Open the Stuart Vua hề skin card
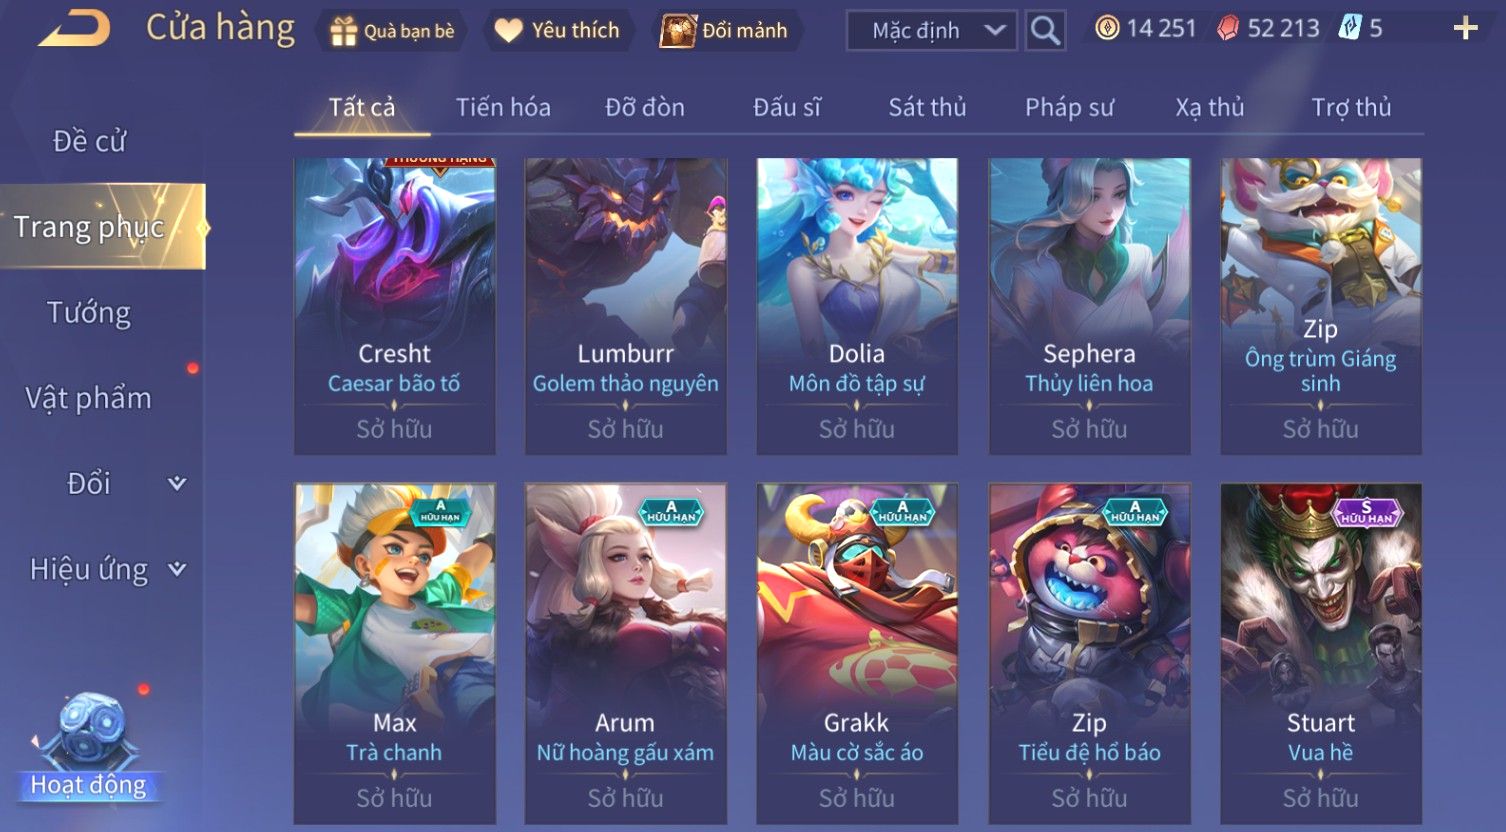Screen dimensions: 1506x832 coord(1321,654)
